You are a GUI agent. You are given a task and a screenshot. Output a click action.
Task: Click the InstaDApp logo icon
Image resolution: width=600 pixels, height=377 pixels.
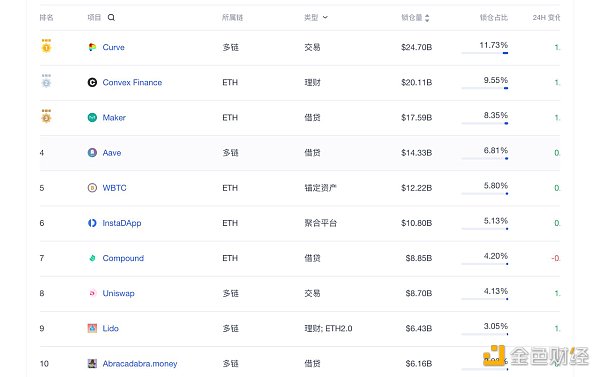[92, 223]
